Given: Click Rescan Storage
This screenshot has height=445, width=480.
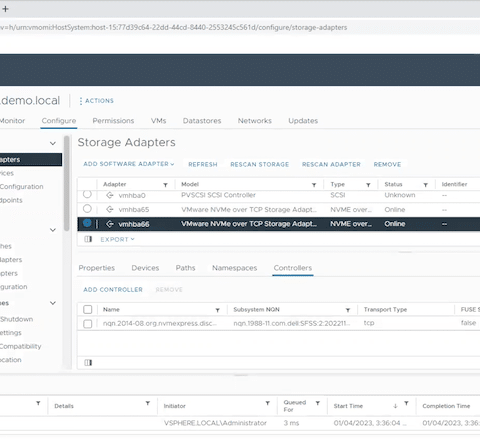Looking at the screenshot, I should point(260,164).
